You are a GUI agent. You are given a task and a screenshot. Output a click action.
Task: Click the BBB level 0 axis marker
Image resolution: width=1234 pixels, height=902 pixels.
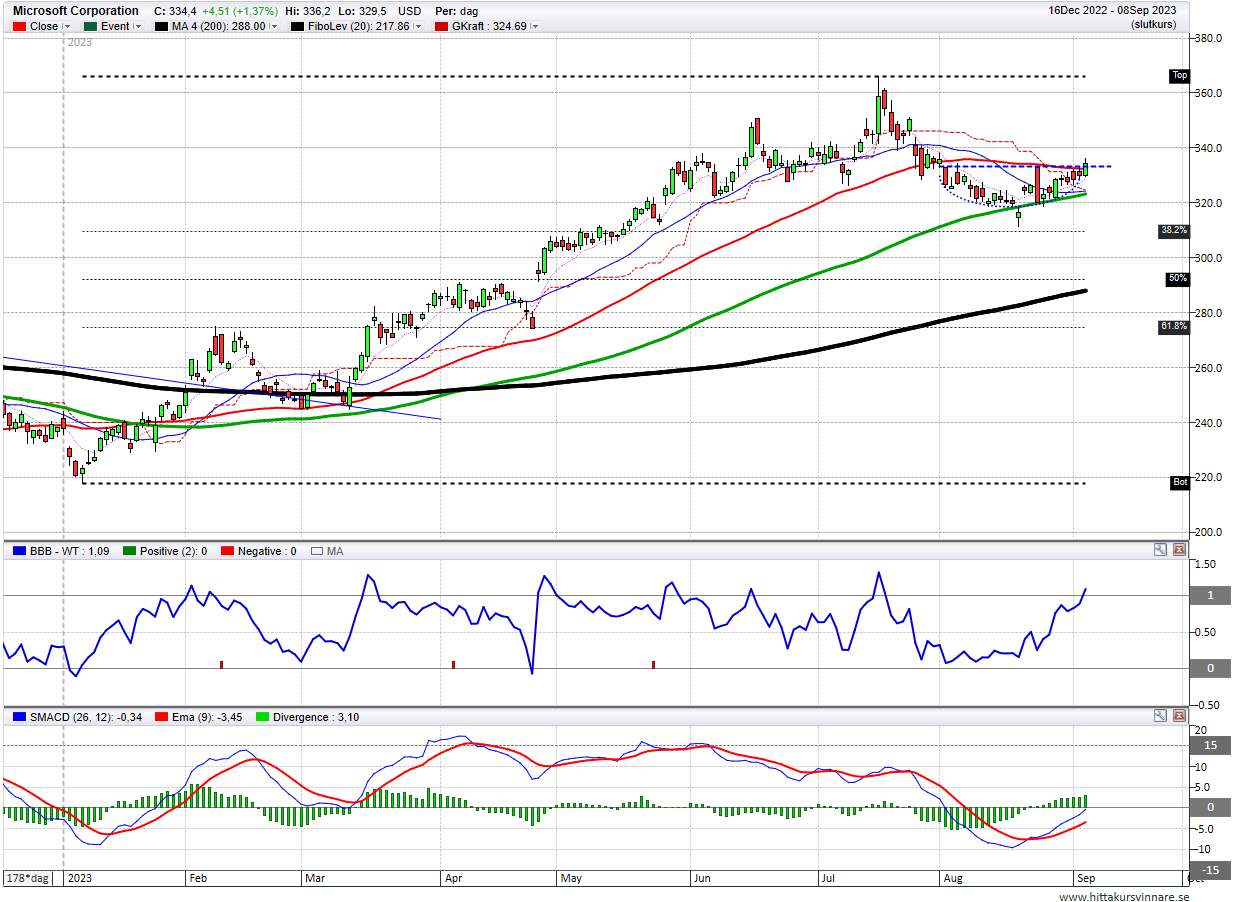[x=1210, y=668]
